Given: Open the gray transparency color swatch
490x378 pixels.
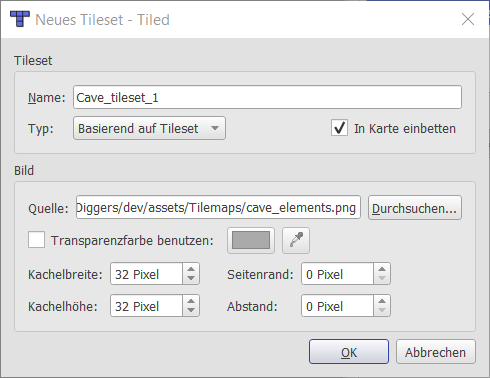Looking at the screenshot, I should point(251,240).
